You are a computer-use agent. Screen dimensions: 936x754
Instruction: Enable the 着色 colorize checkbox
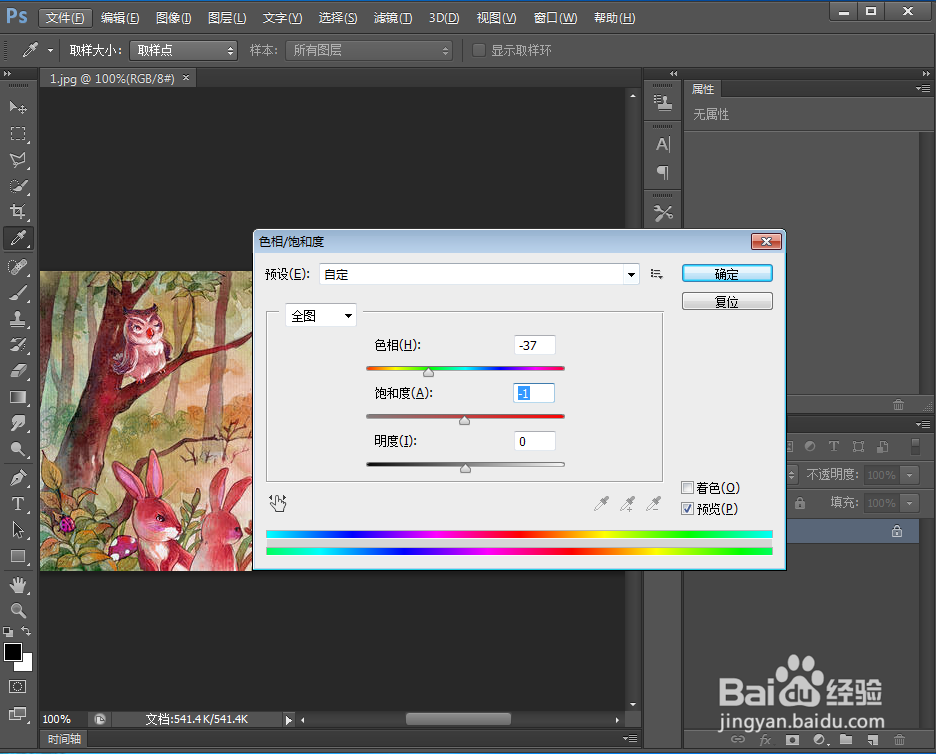click(x=687, y=488)
